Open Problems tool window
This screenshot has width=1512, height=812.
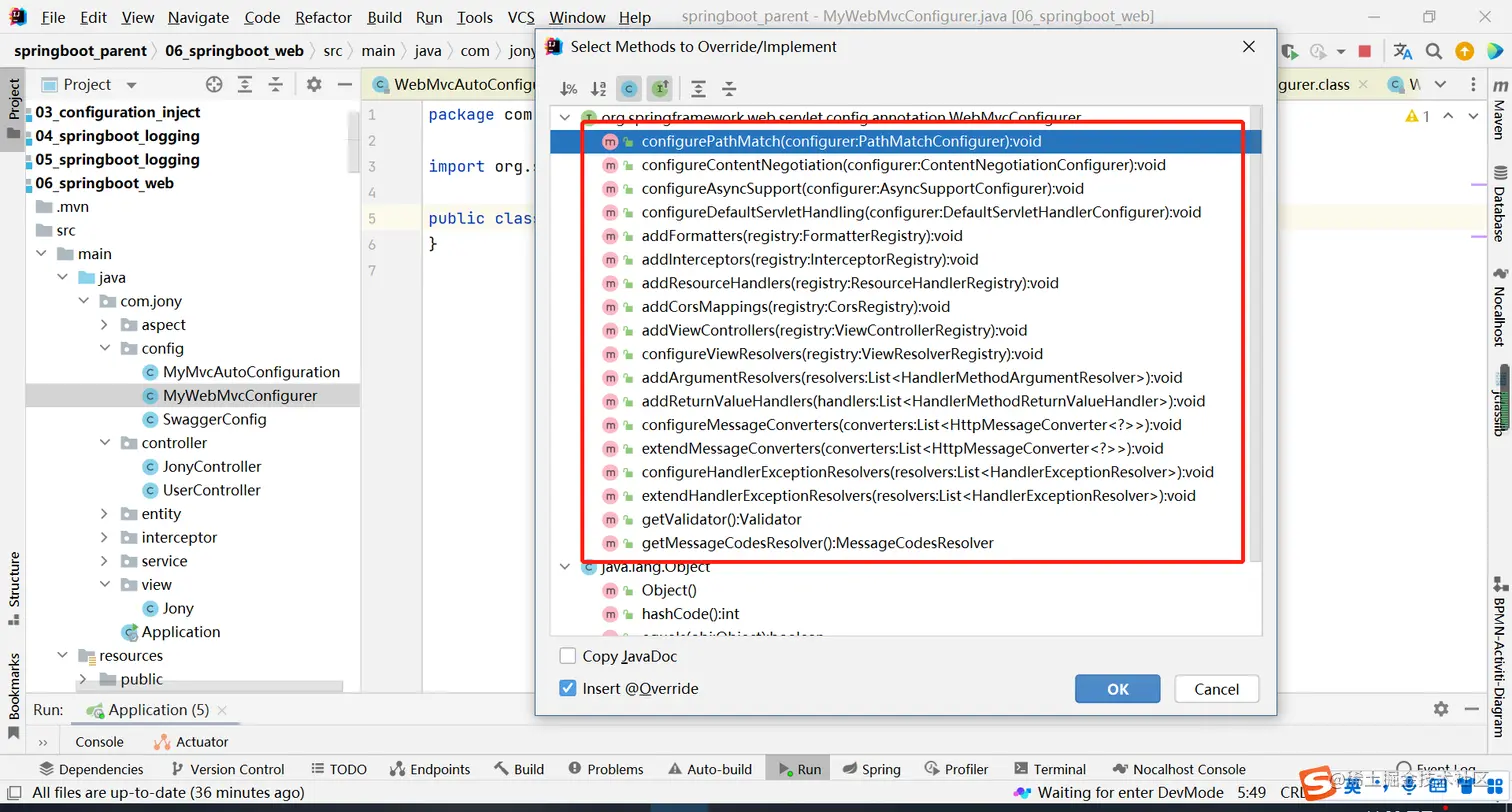pos(605,769)
